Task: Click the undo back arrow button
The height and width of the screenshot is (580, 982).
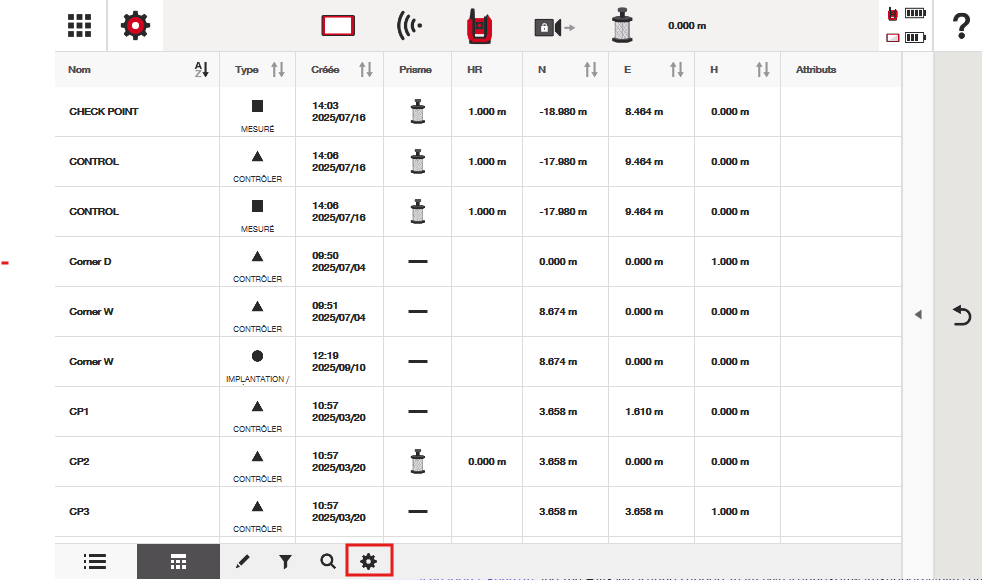Action: click(x=961, y=316)
